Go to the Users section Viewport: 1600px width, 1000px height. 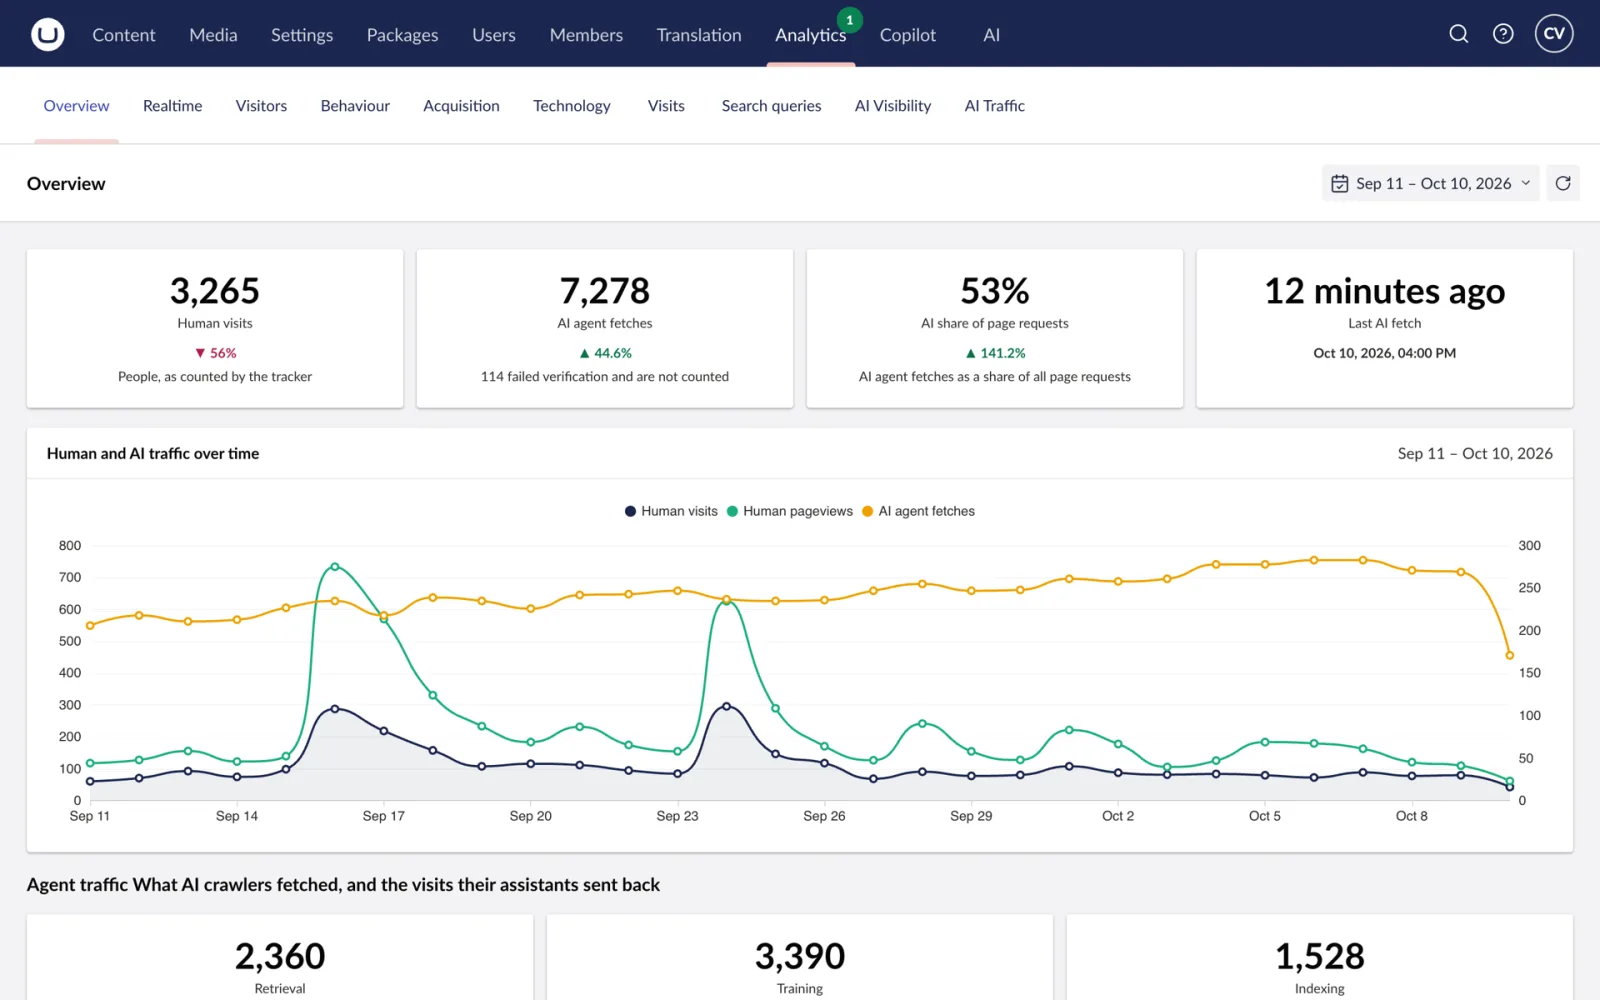(x=494, y=35)
